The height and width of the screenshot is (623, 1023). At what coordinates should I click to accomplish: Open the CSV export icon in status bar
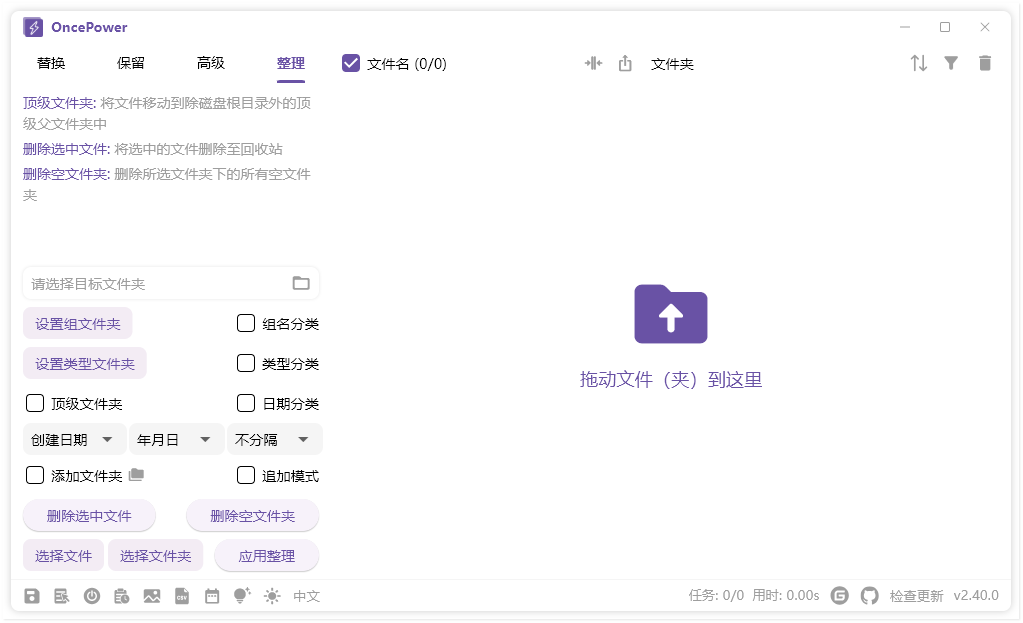coord(183,595)
